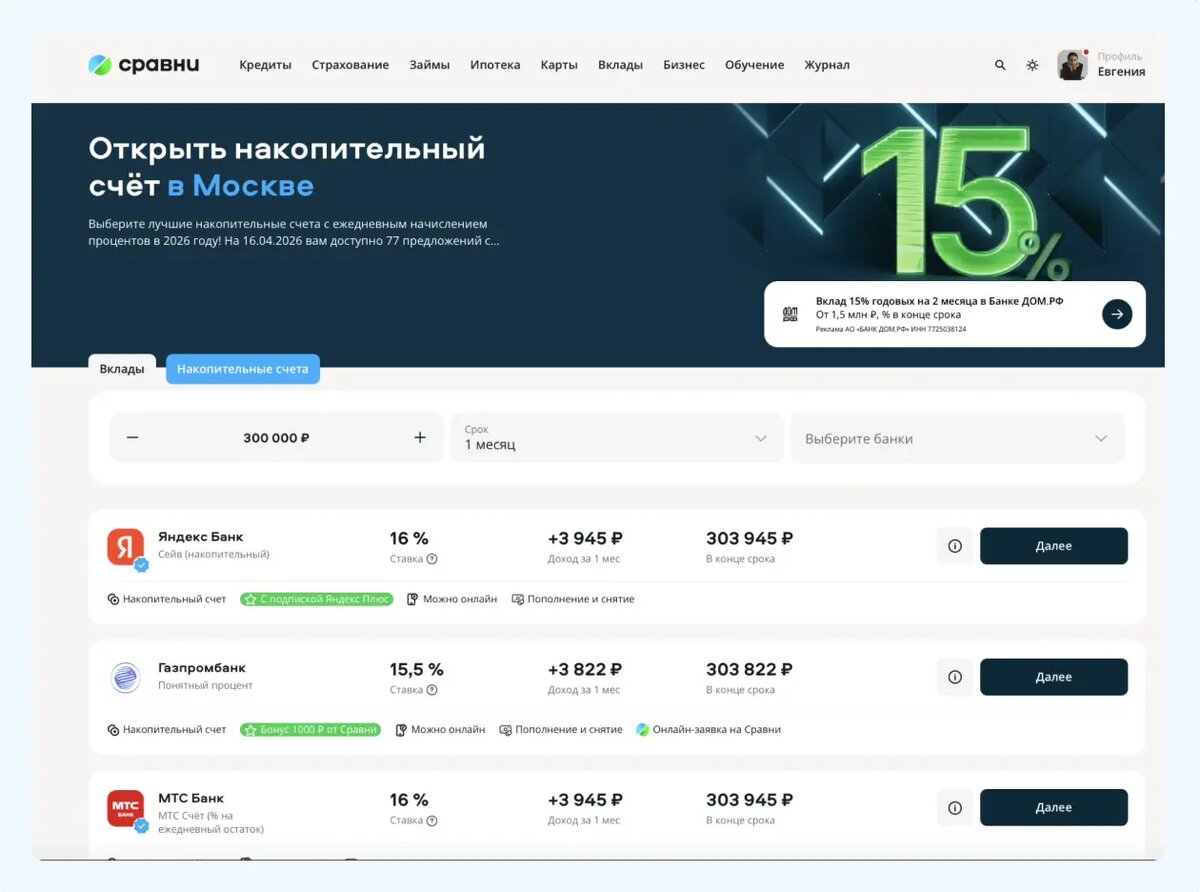The width and height of the screenshot is (1200, 892).
Task: Open the Бизнес menu
Action: tap(684, 65)
